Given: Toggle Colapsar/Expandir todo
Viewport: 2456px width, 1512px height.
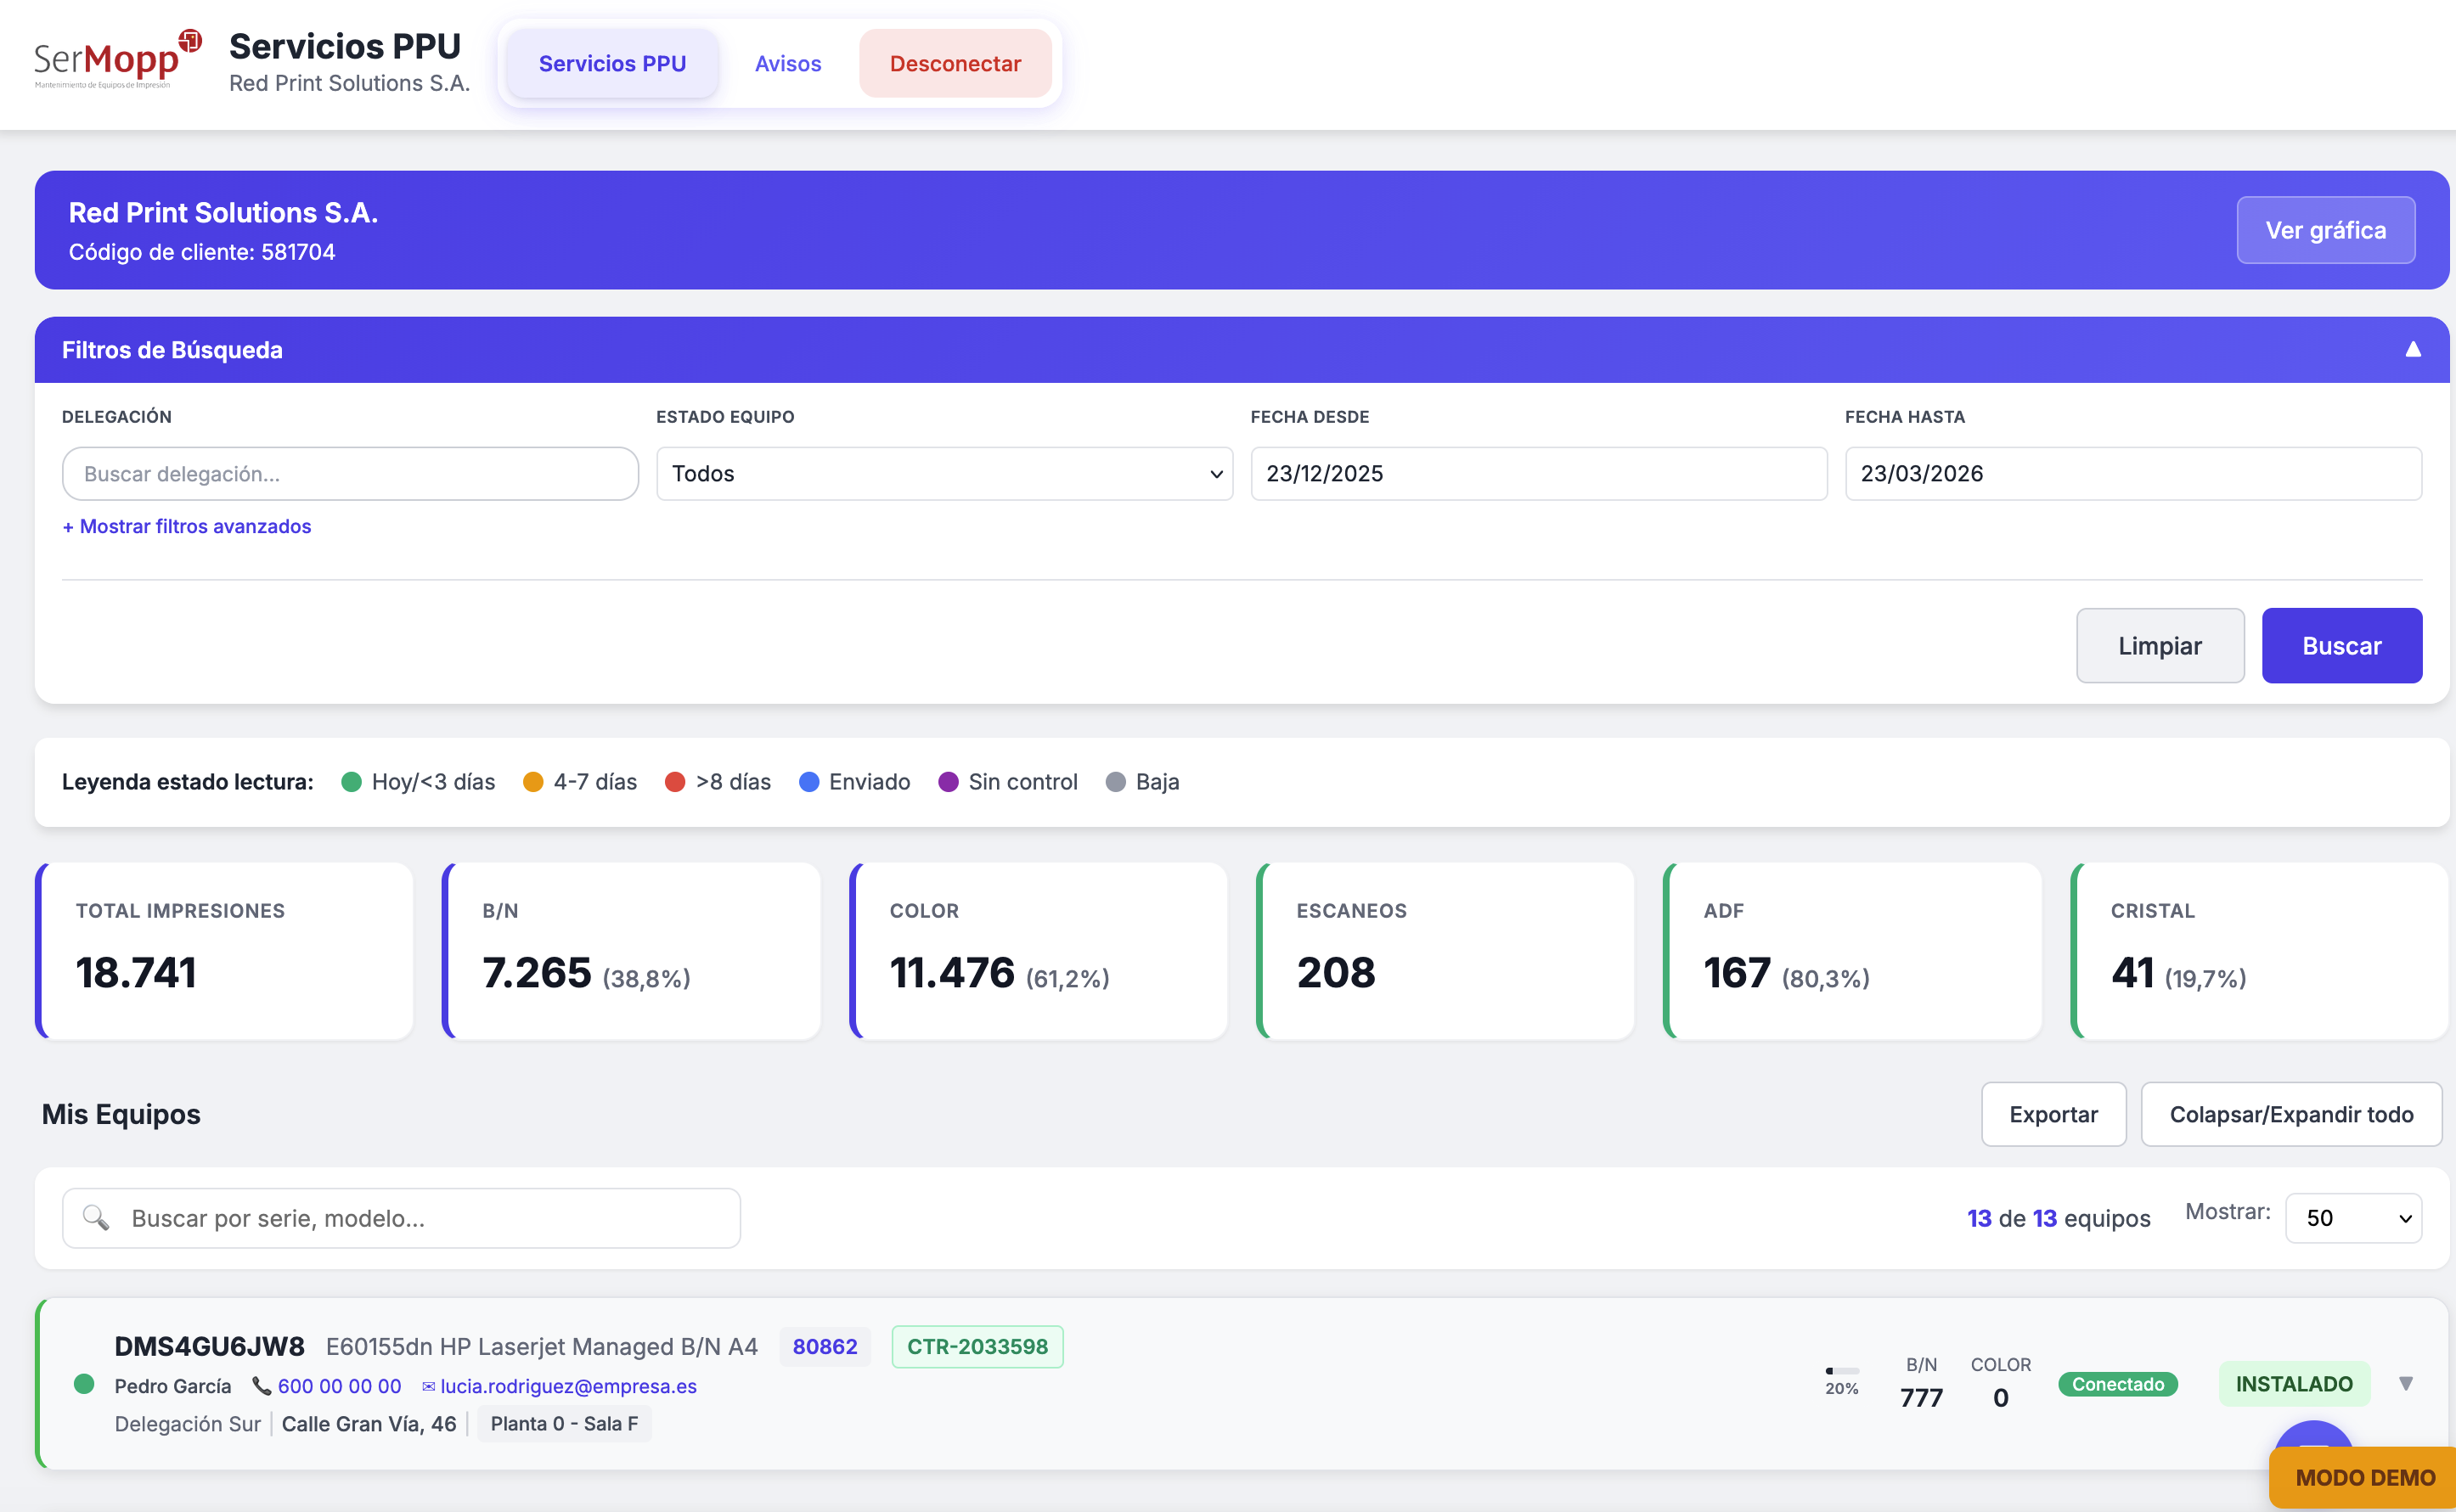Looking at the screenshot, I should pos(2292,1114).
